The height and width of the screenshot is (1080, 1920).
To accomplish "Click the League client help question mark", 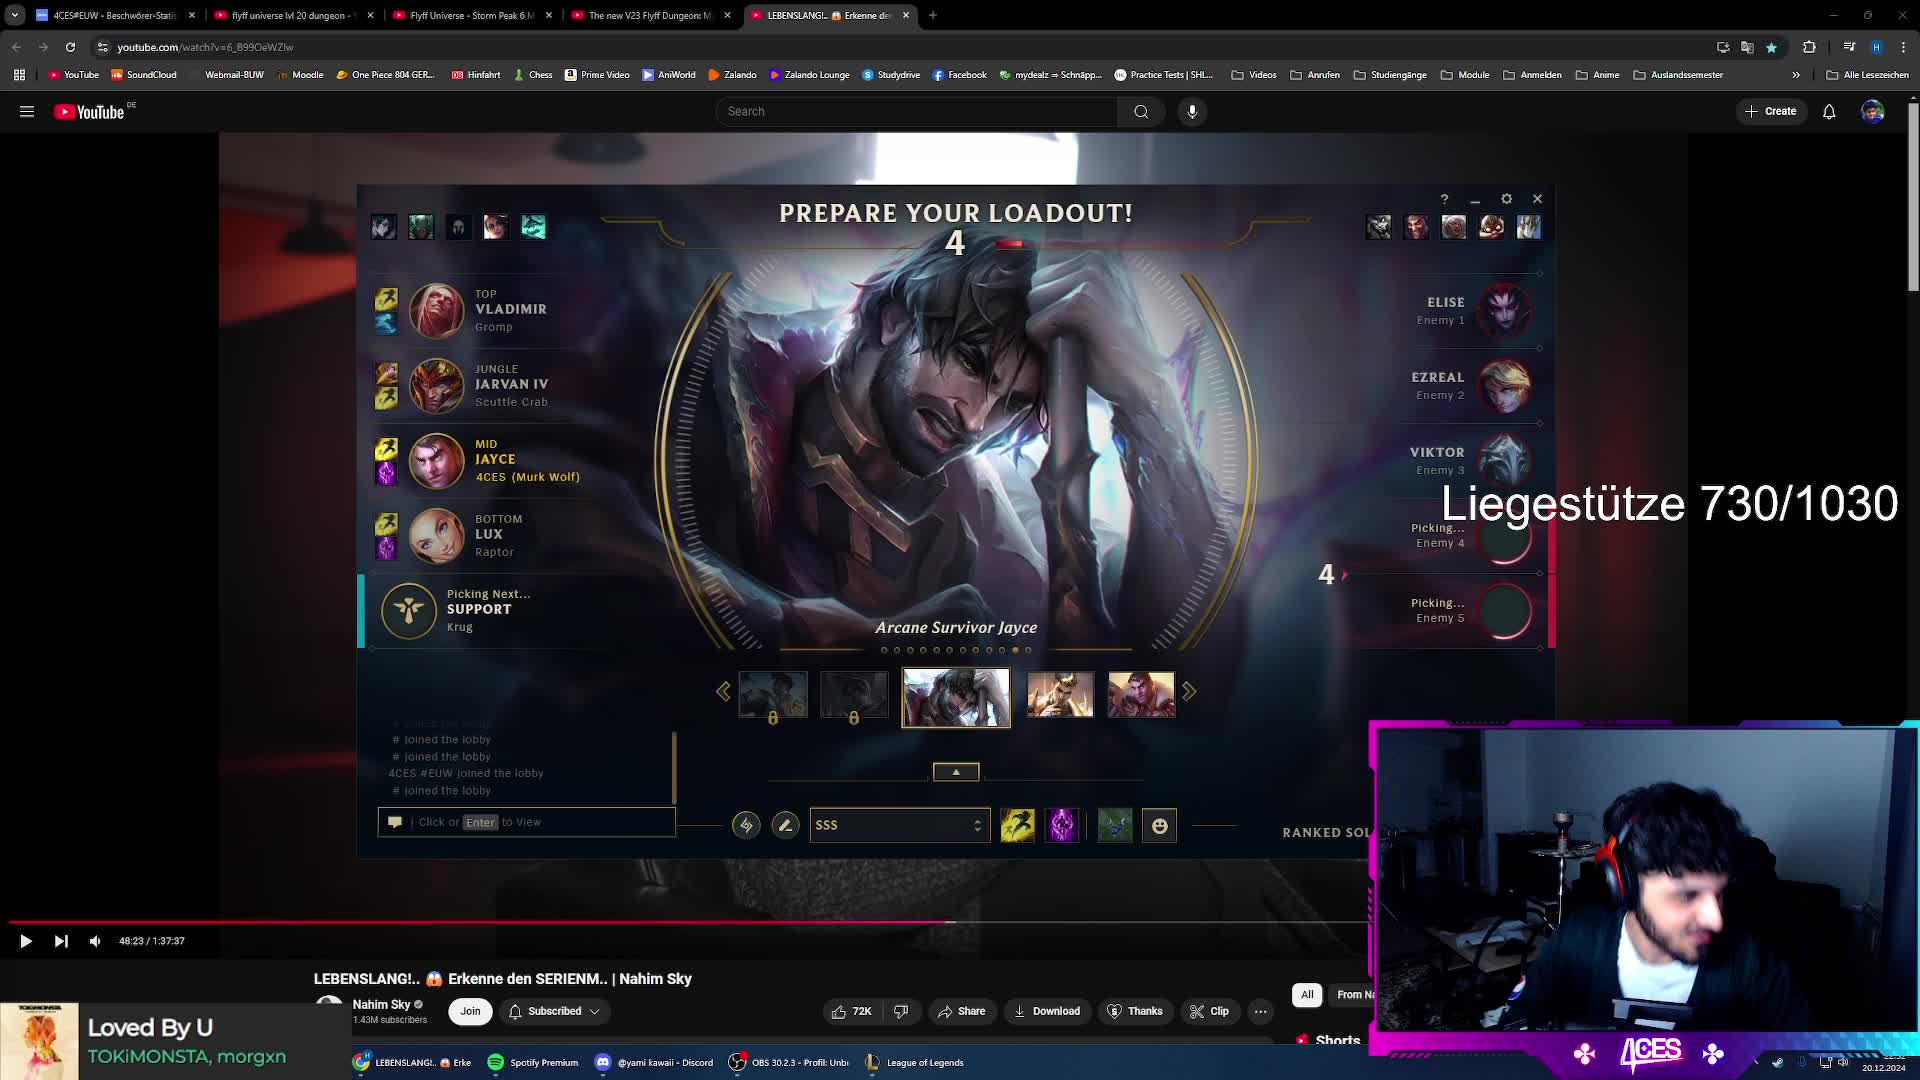I will [1444, 199].
